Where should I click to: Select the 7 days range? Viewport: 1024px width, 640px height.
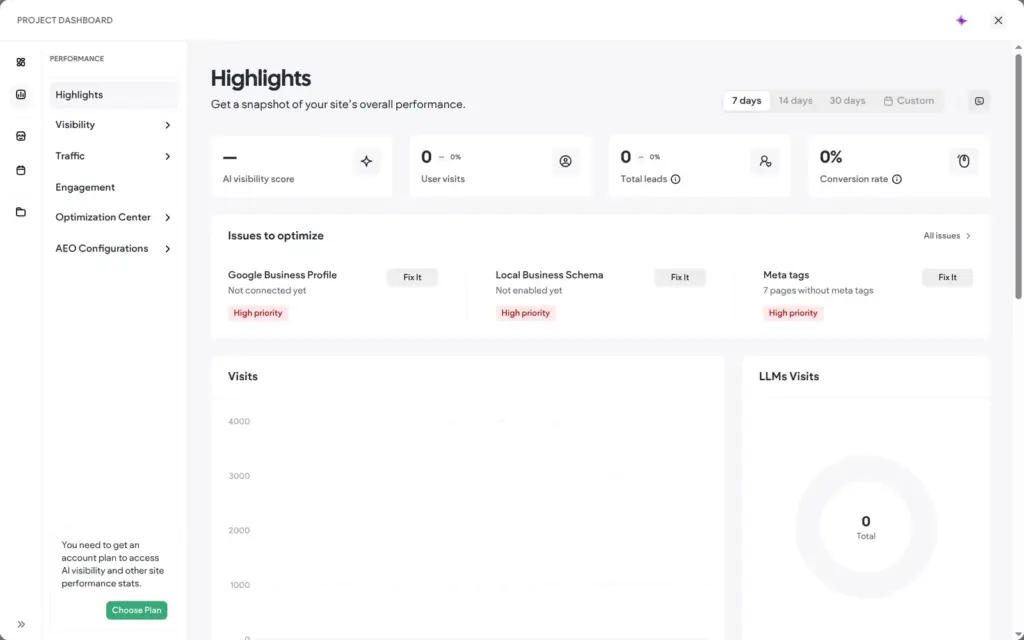pyautogui.click(x=746, y=101)
